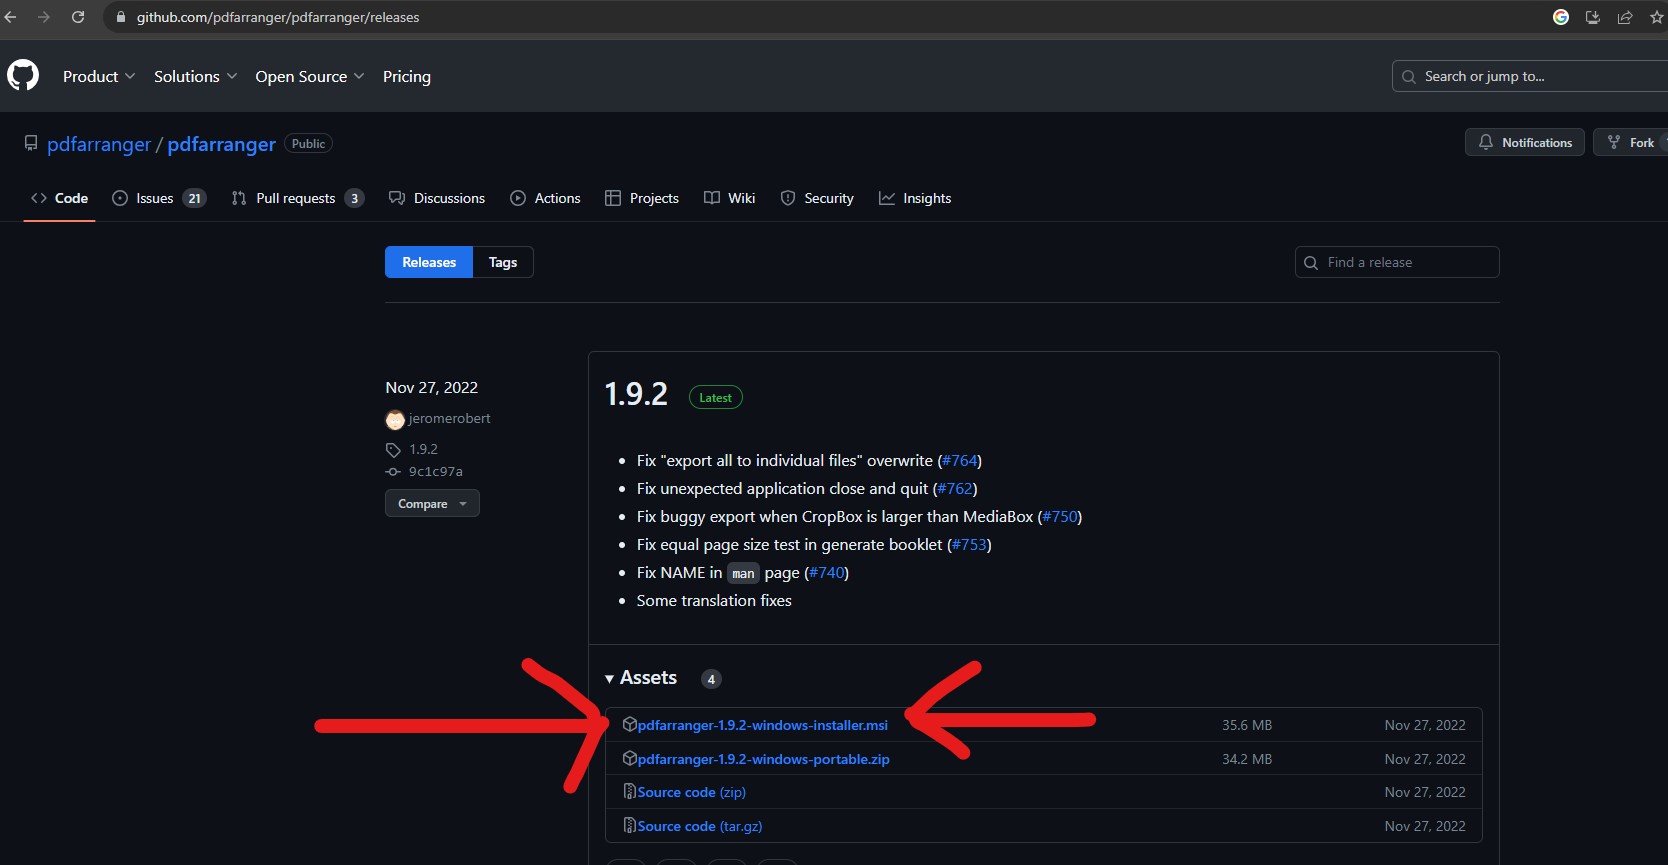Screen dimensions: 1668x865
Task: Click file icon of Source code (tar.gz)
Action: pyautogui.click(x=630, y=825)
